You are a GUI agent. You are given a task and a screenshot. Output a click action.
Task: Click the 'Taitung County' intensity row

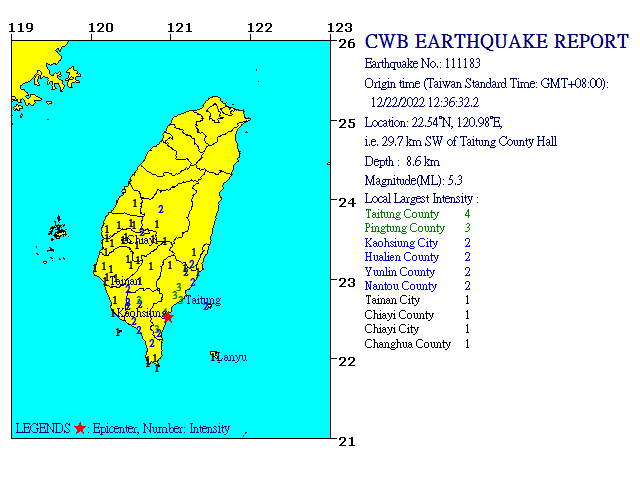(417, 214)
